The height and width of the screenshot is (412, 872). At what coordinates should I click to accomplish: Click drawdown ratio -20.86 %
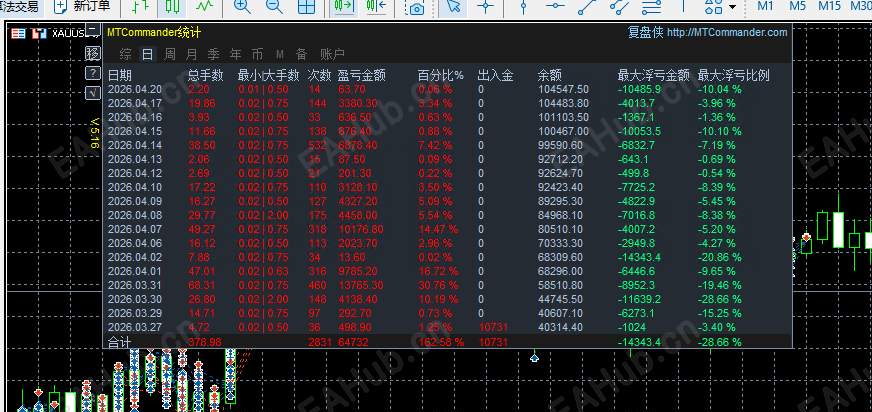click(x=720, y=257)
